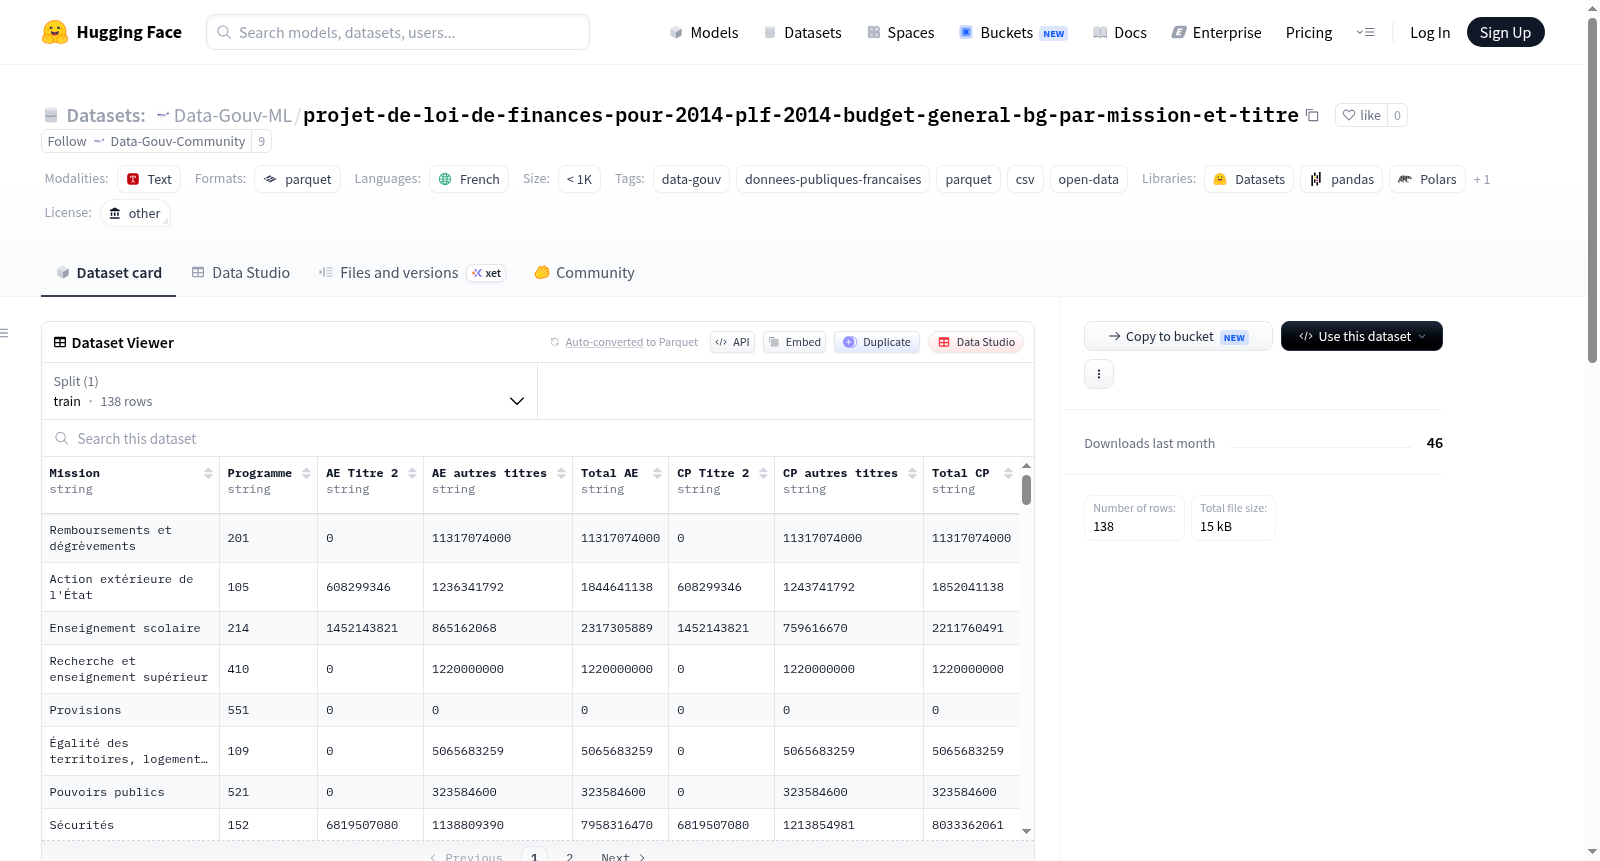The width and height of the screenshot is (1600, 861).
Task: Sort the CP Titre 2 column
Action: point(763,473)
